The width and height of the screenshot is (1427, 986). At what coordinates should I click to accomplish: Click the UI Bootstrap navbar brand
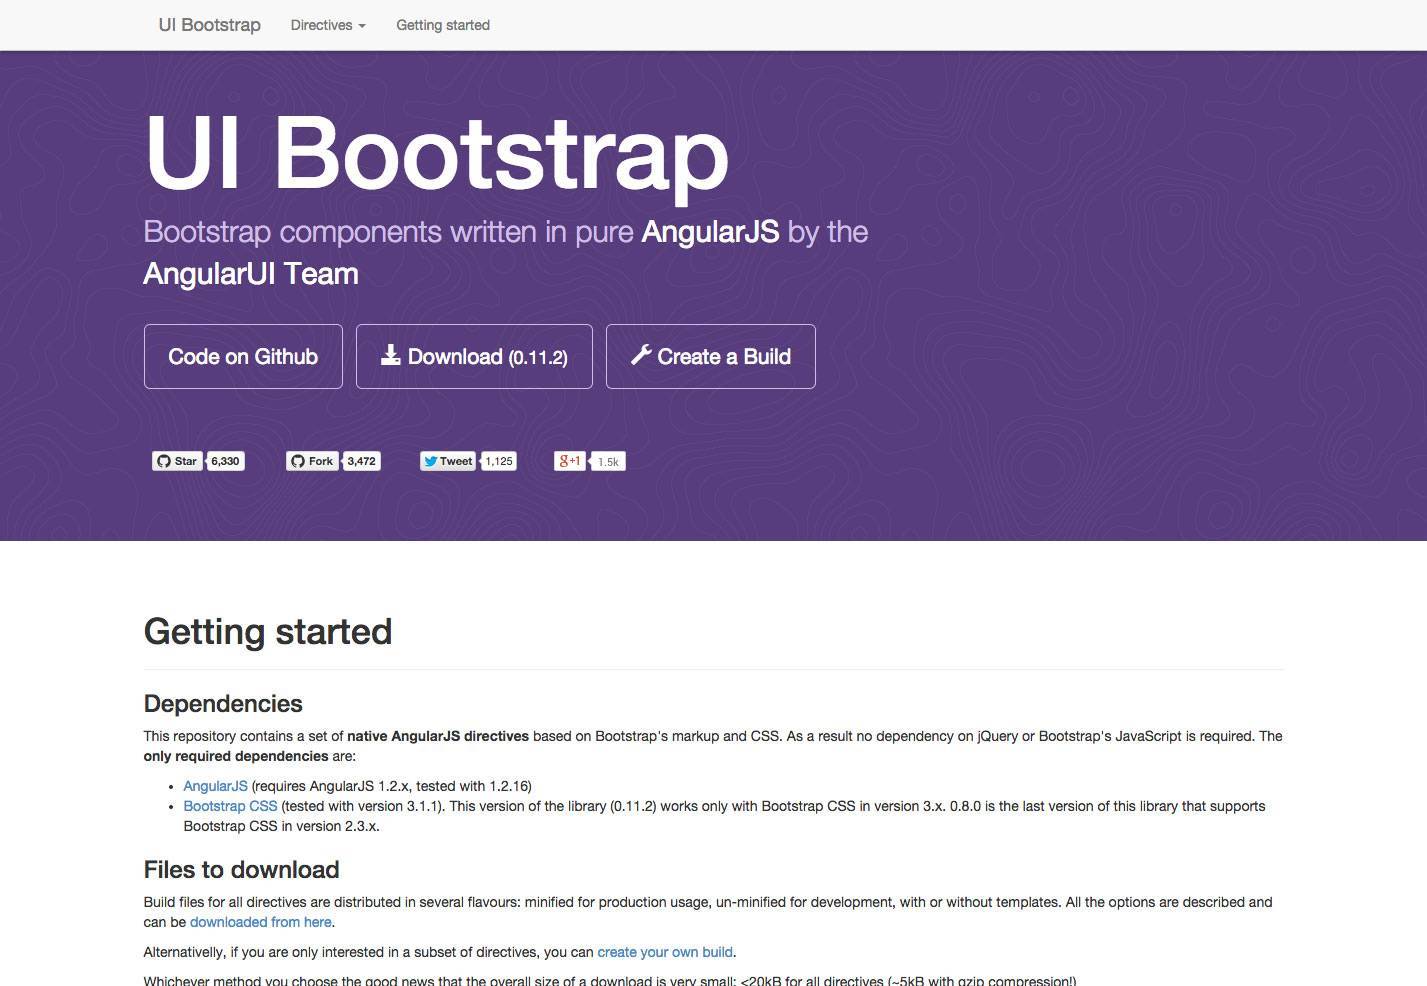click(x=209, y=25)
